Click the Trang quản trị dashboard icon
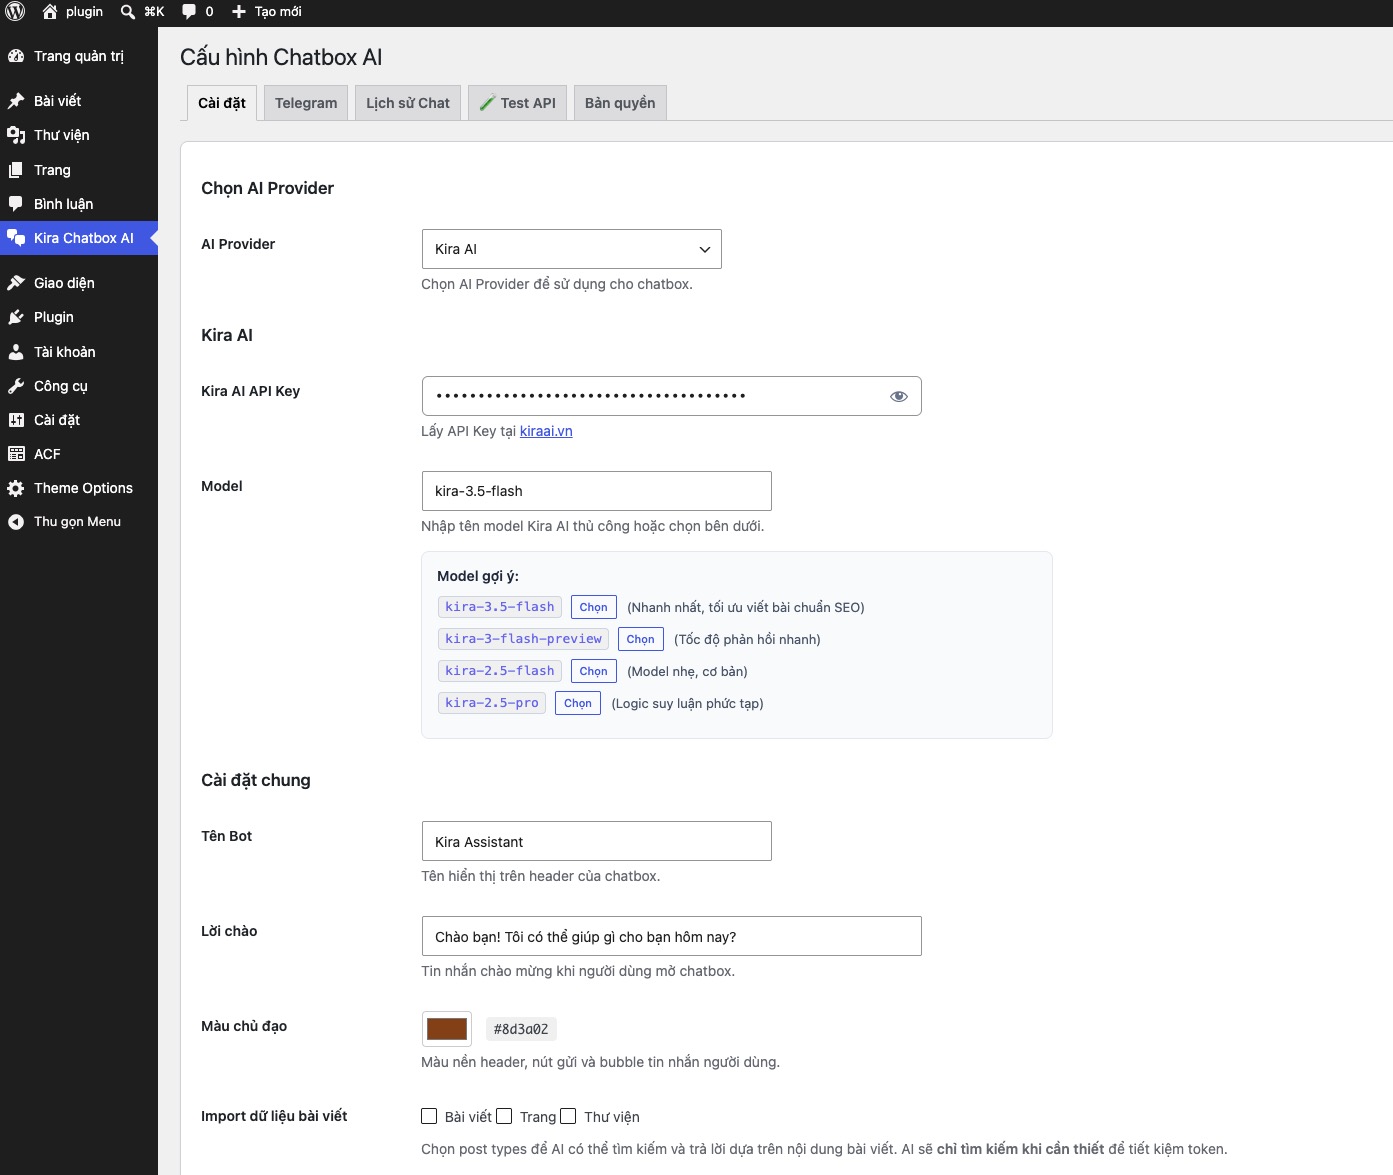Image resolution: width=1393 pixels, height=1175 pixels. pyautogui.click(x=16, y=56)
